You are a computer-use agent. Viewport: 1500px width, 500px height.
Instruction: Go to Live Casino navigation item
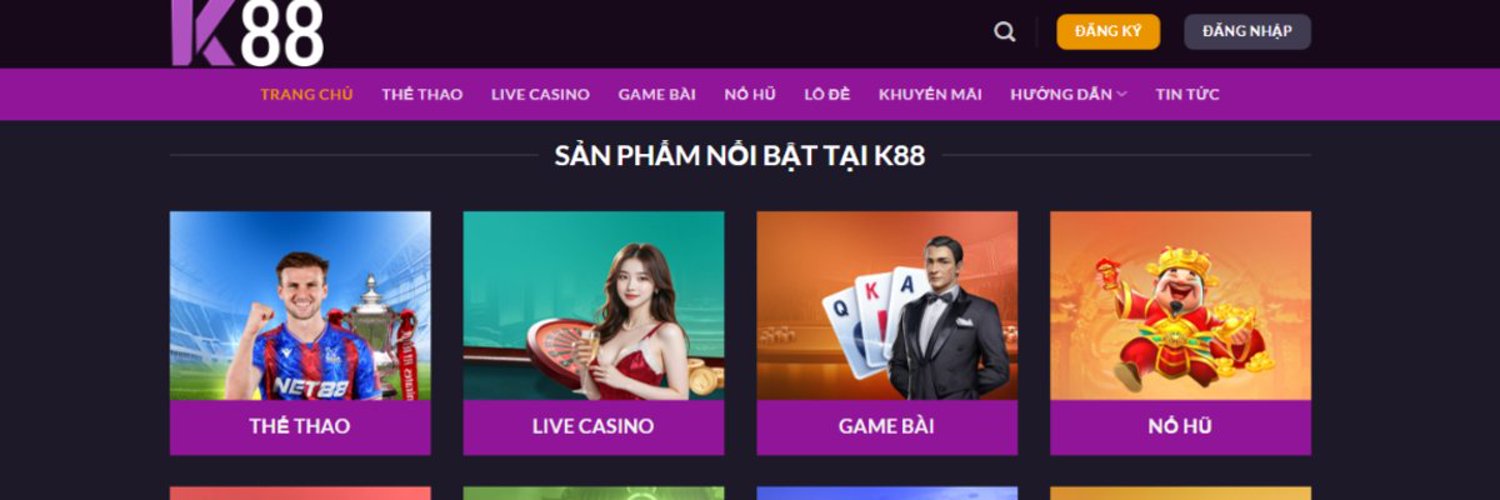[540, 94]
